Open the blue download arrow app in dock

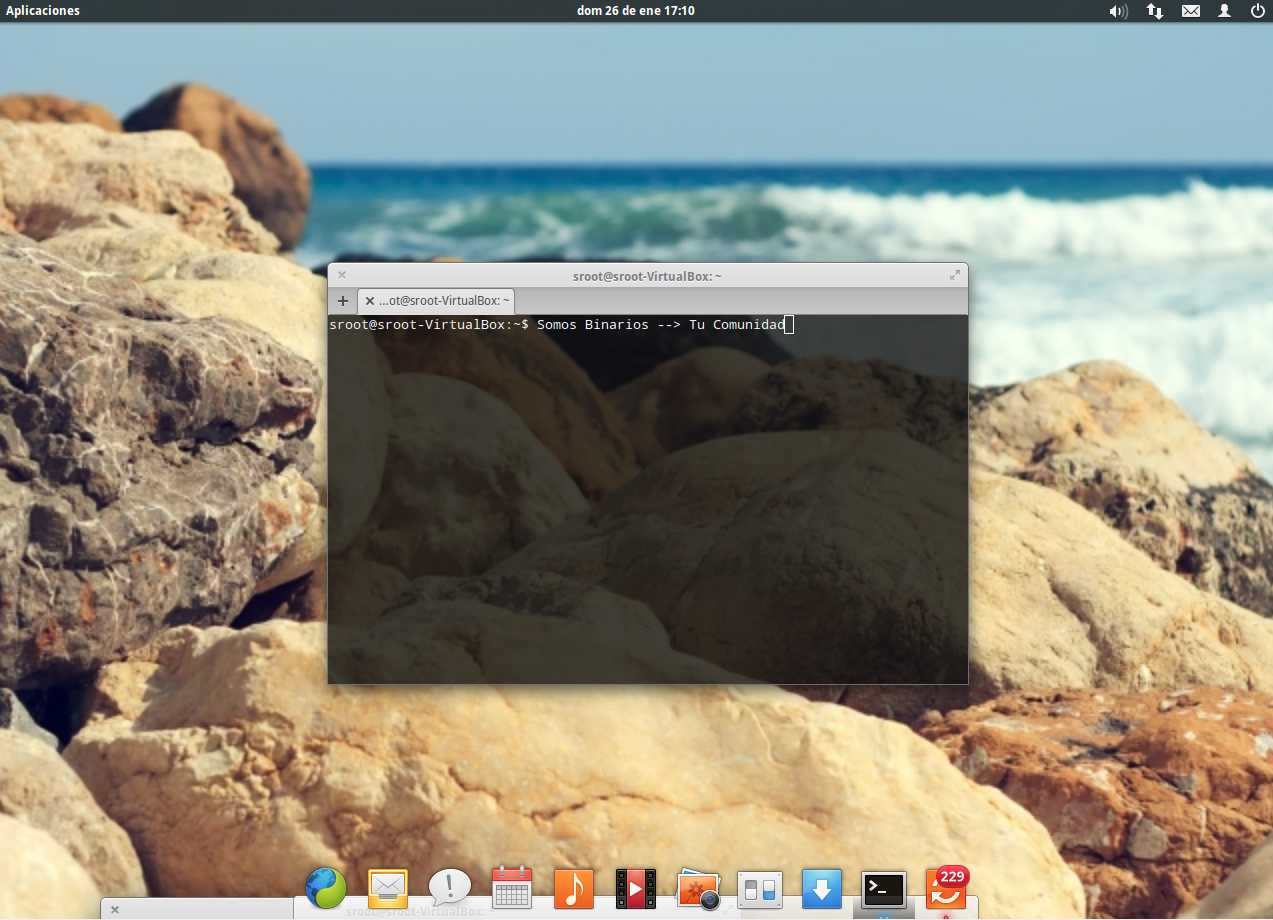click(x=822, y=888)
